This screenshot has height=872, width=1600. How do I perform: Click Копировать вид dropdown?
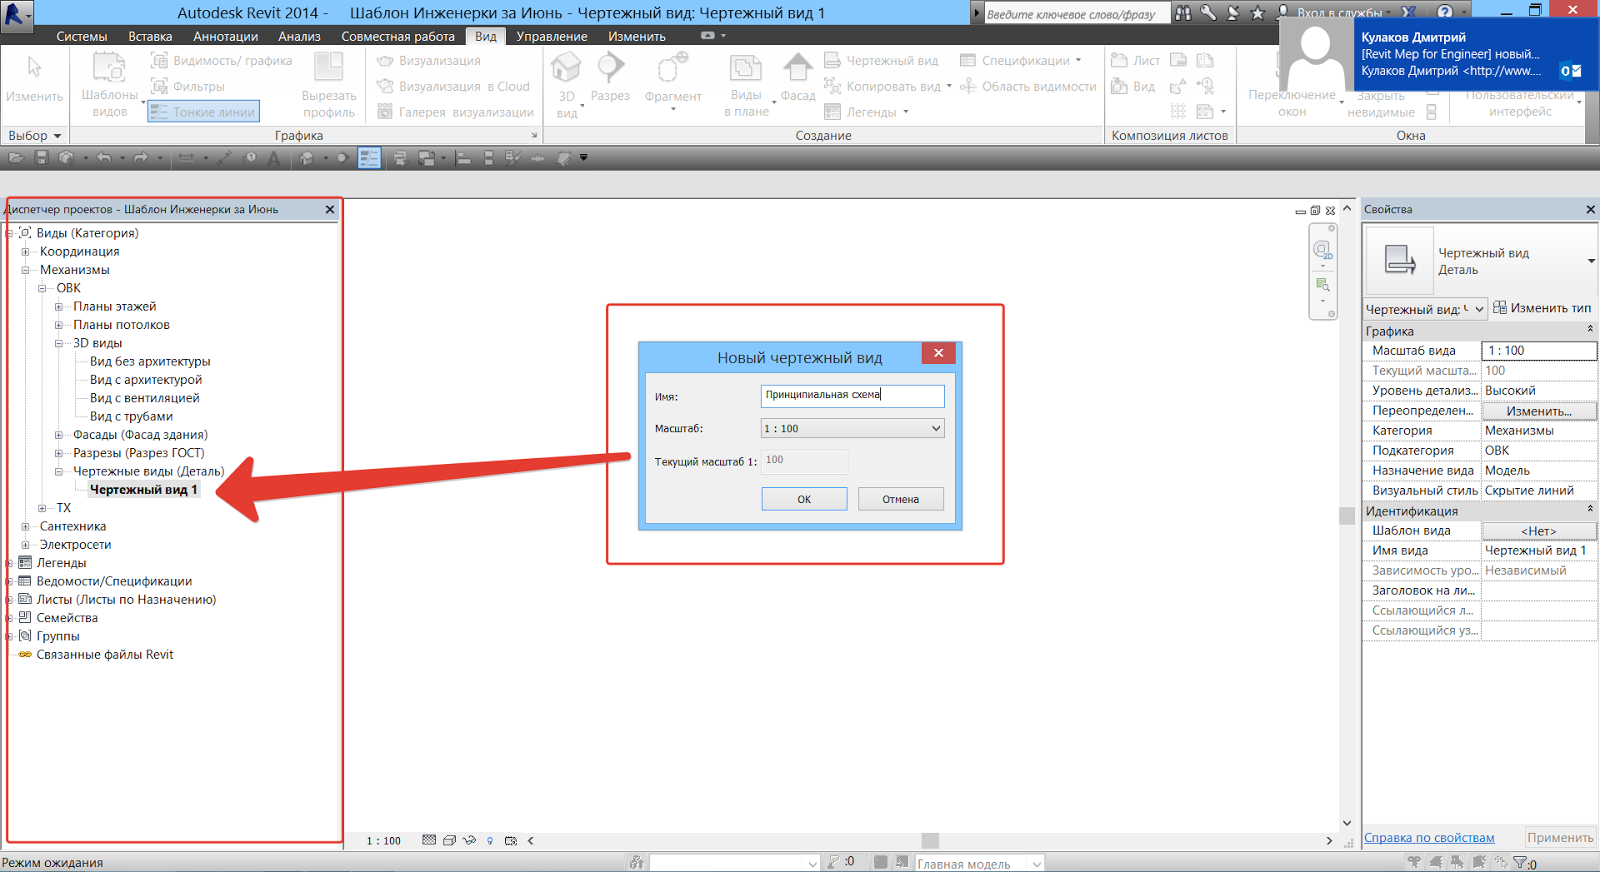pos(888,87)
